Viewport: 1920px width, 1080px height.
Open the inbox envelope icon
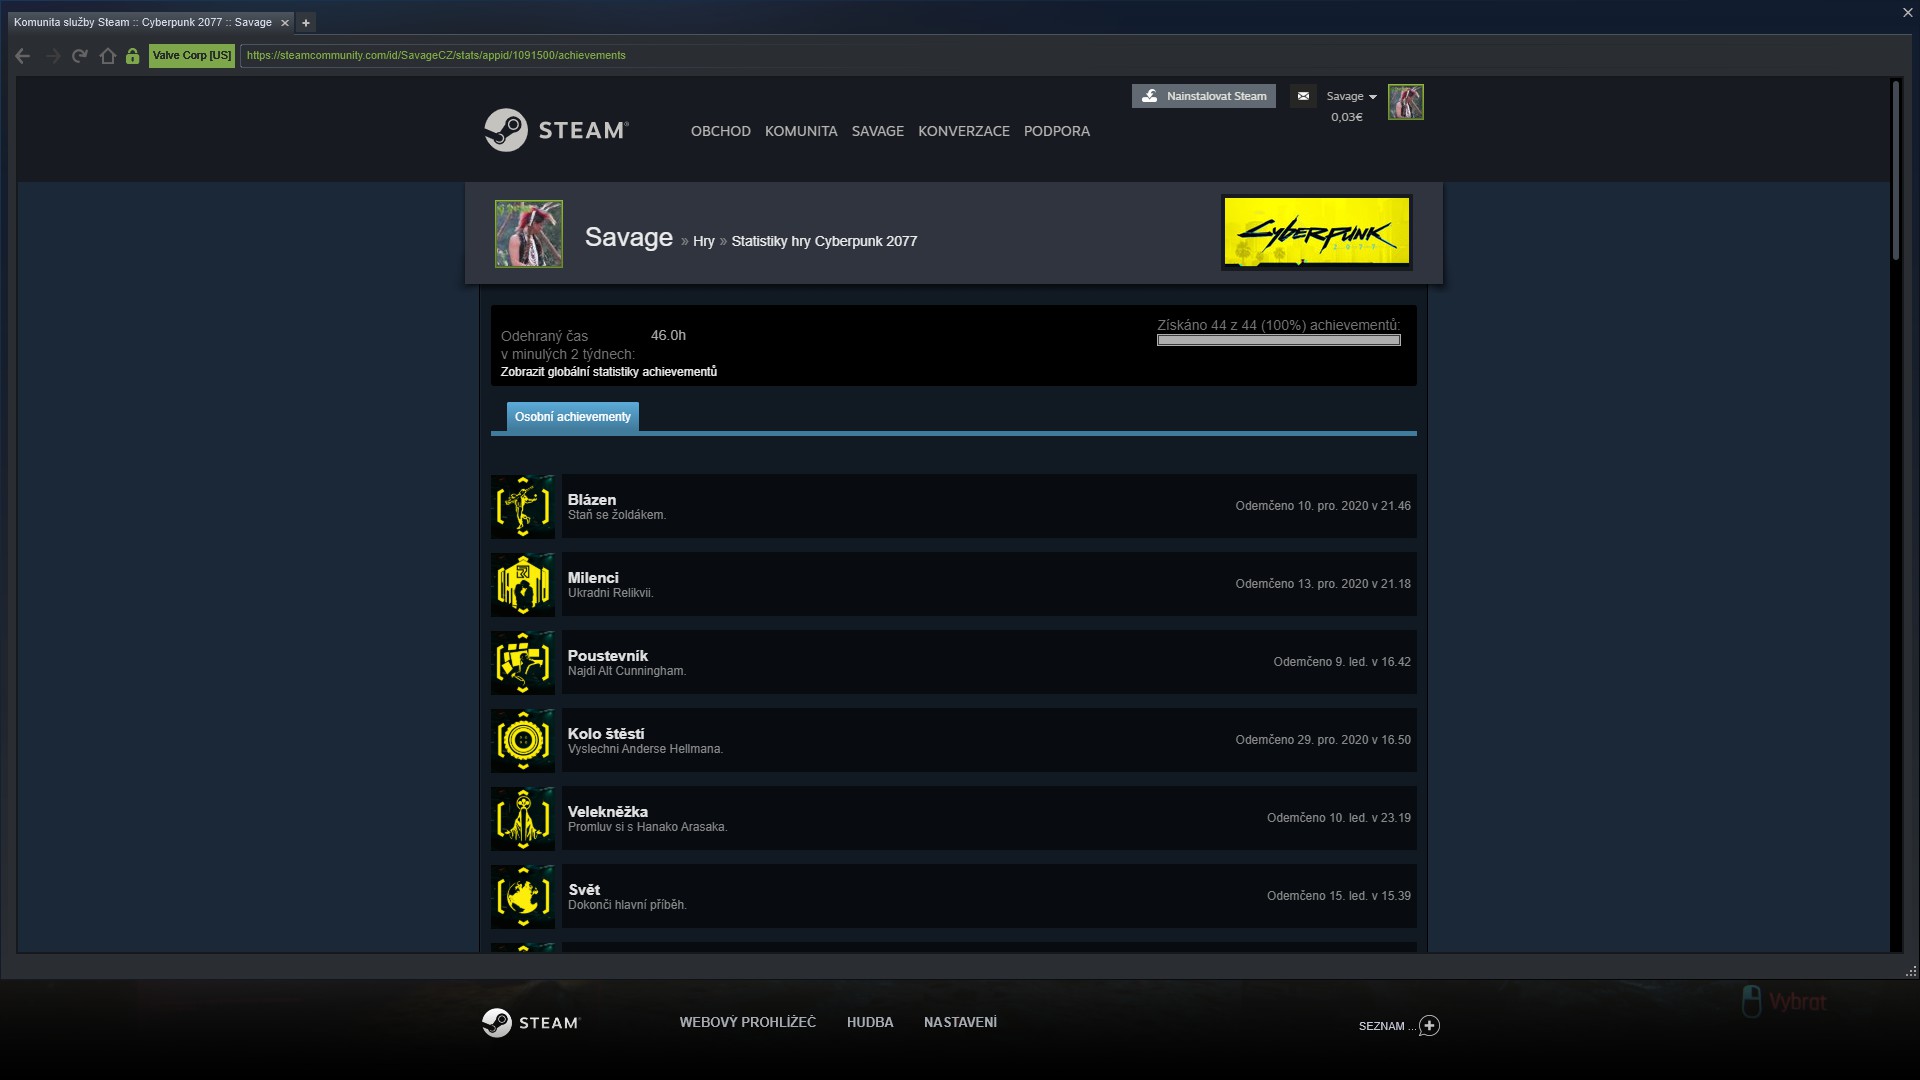click(x=1302, y=96)
